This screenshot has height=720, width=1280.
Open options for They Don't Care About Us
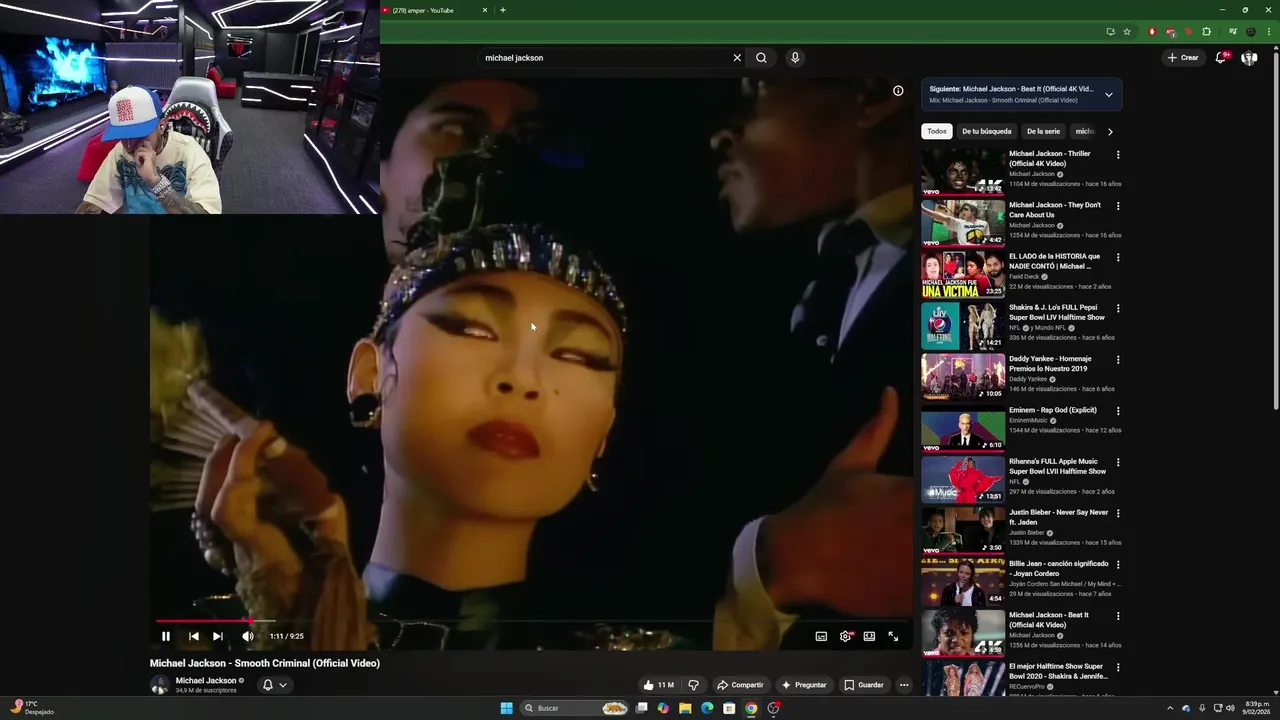tap(1118, 206)
